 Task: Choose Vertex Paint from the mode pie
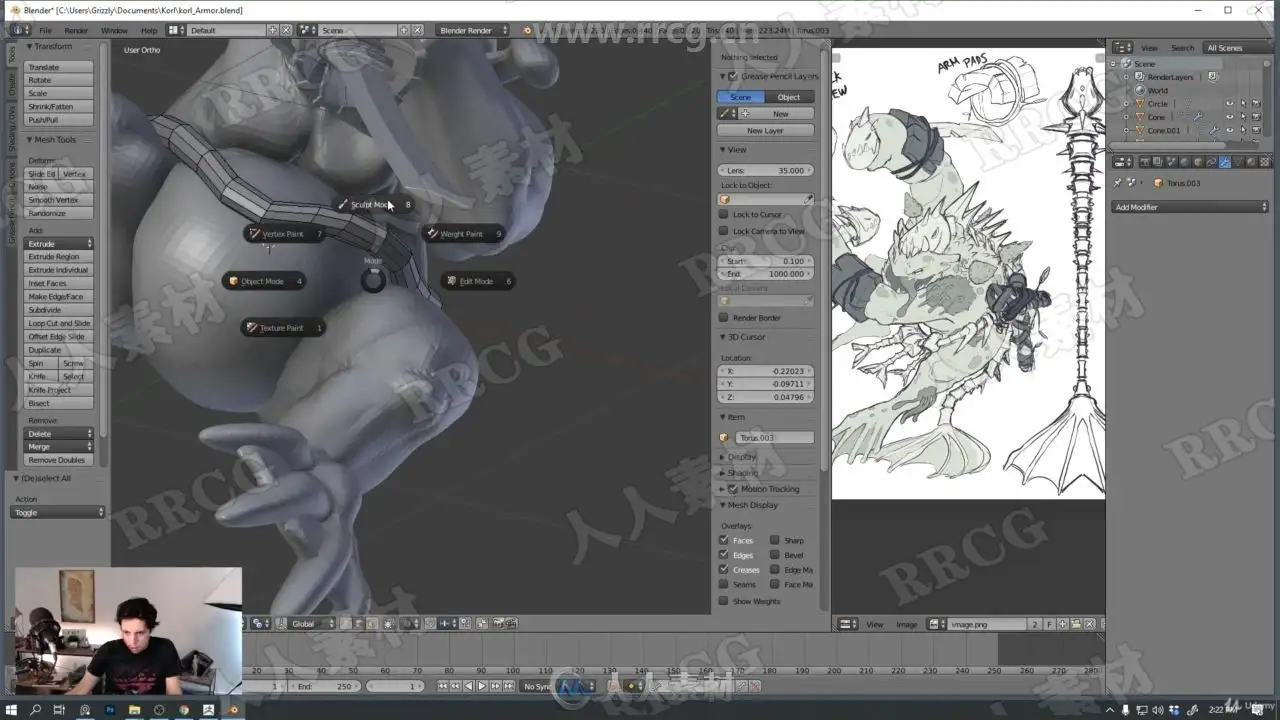pos(285,234)
